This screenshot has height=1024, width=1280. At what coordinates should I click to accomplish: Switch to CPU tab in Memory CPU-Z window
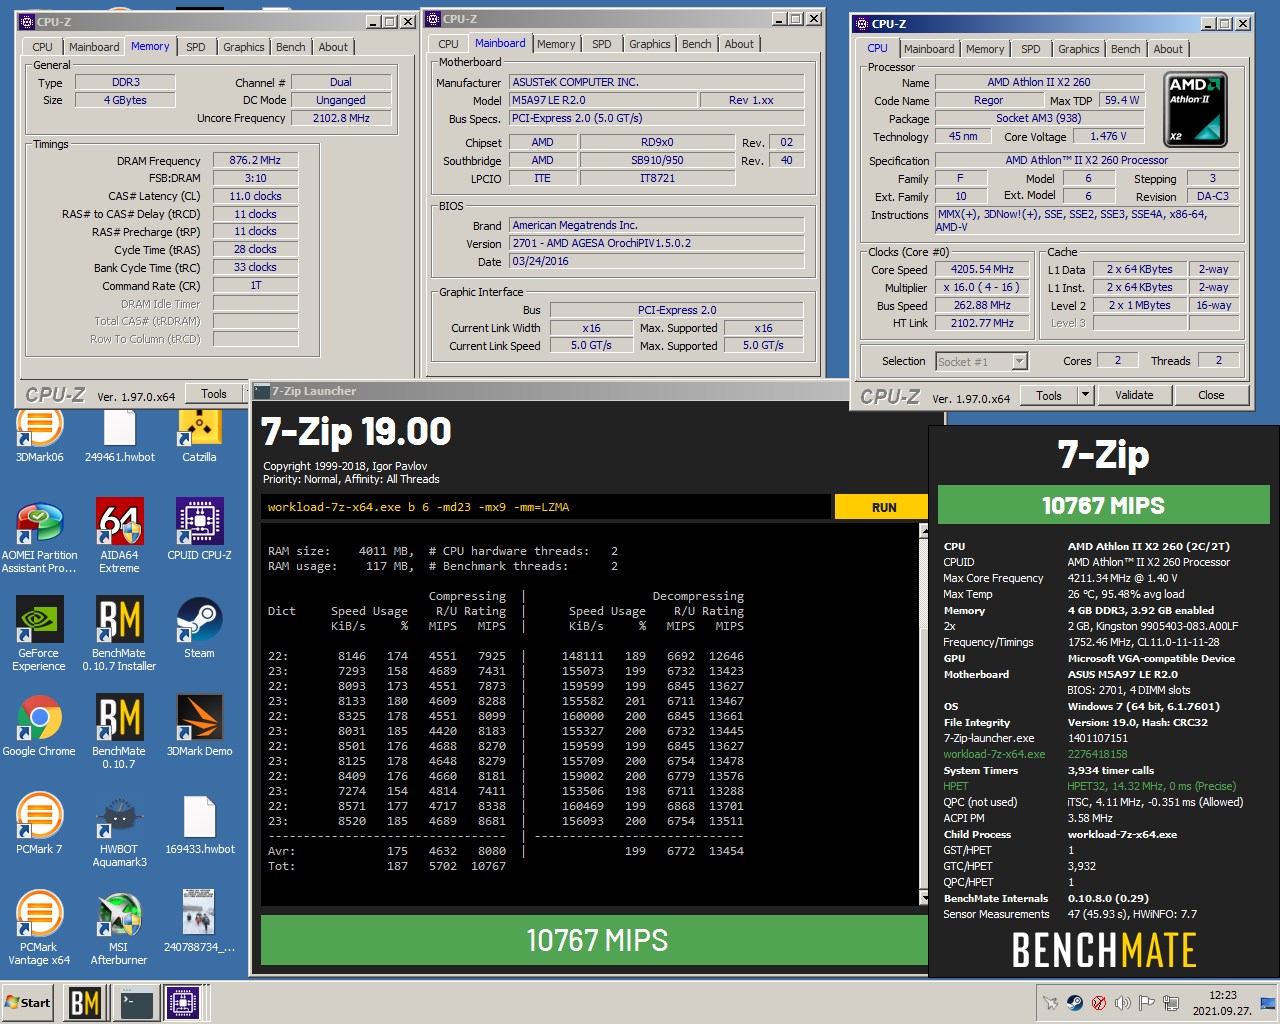42,47
